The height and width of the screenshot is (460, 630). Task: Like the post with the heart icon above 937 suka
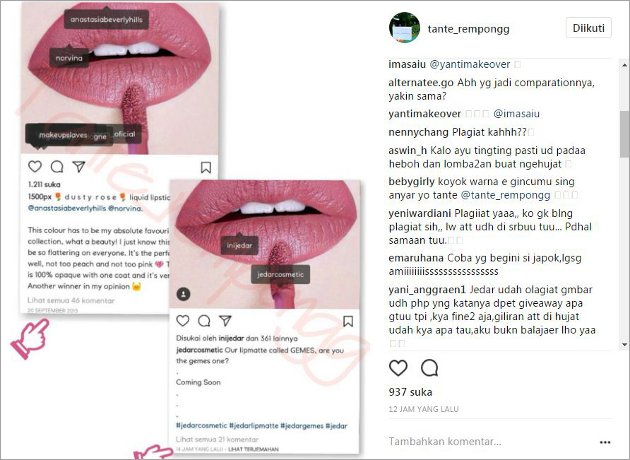point(398,368)
